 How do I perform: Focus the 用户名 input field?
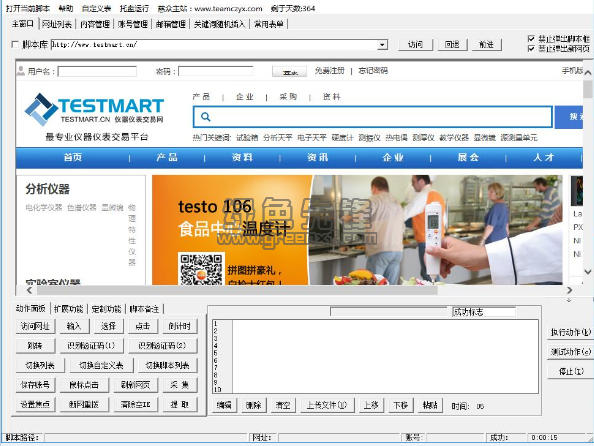point(97,71)
